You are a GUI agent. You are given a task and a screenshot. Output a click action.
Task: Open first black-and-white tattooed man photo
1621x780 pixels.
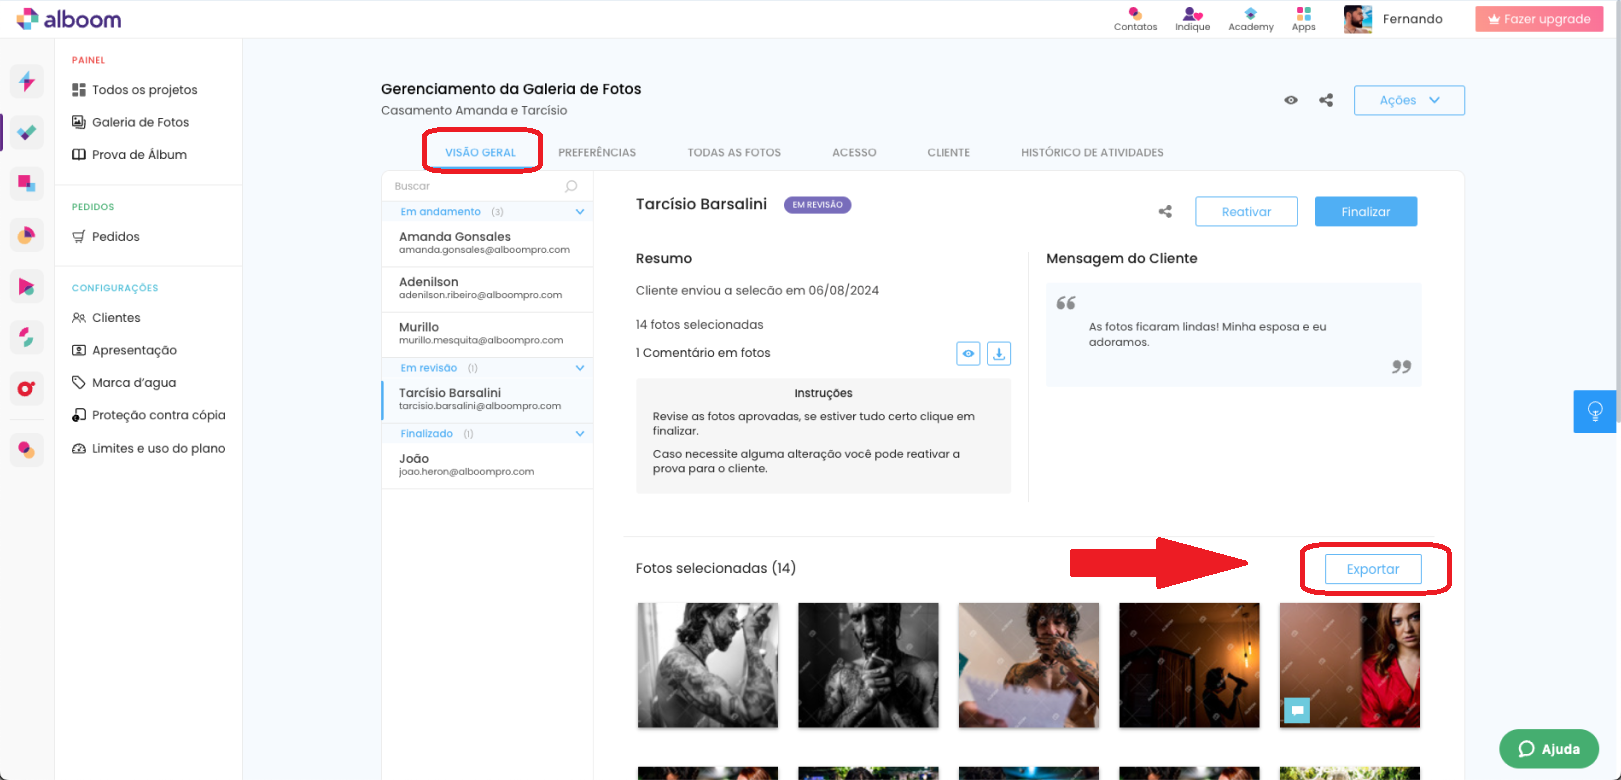click(708, 665)
